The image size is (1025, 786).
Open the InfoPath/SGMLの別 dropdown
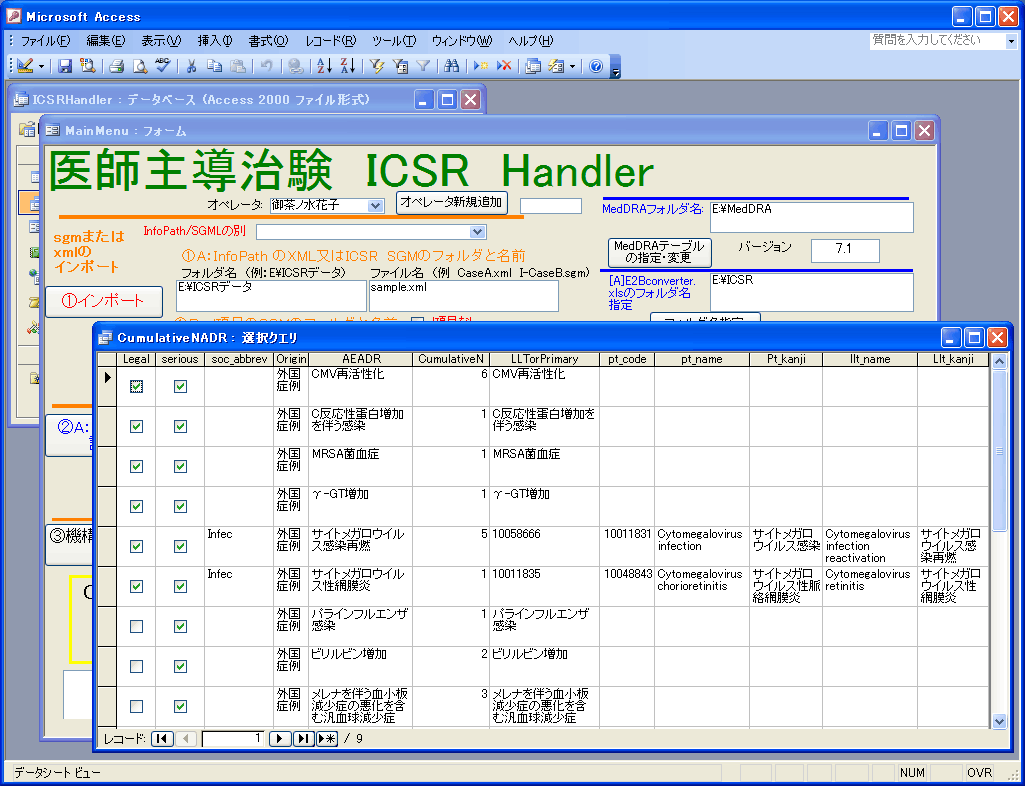point(478,232)
